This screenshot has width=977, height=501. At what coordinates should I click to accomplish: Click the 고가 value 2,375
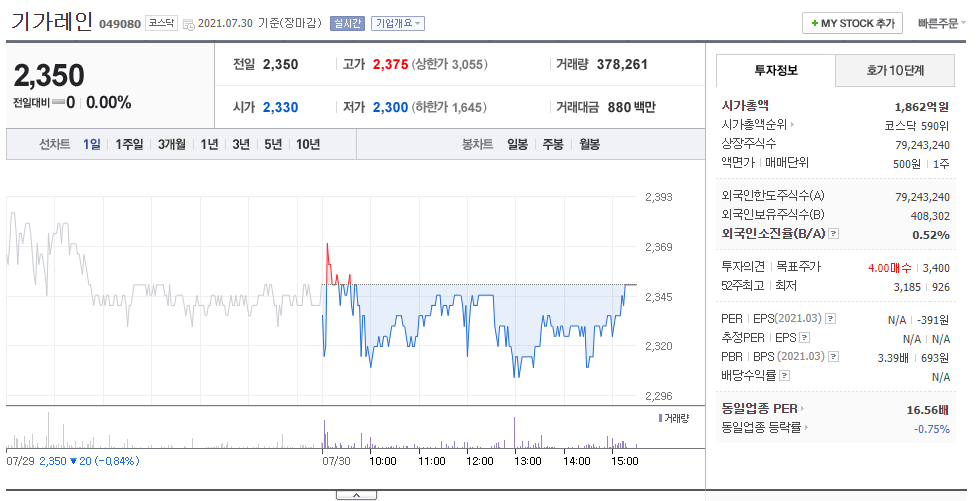click(x=391, y=64)
